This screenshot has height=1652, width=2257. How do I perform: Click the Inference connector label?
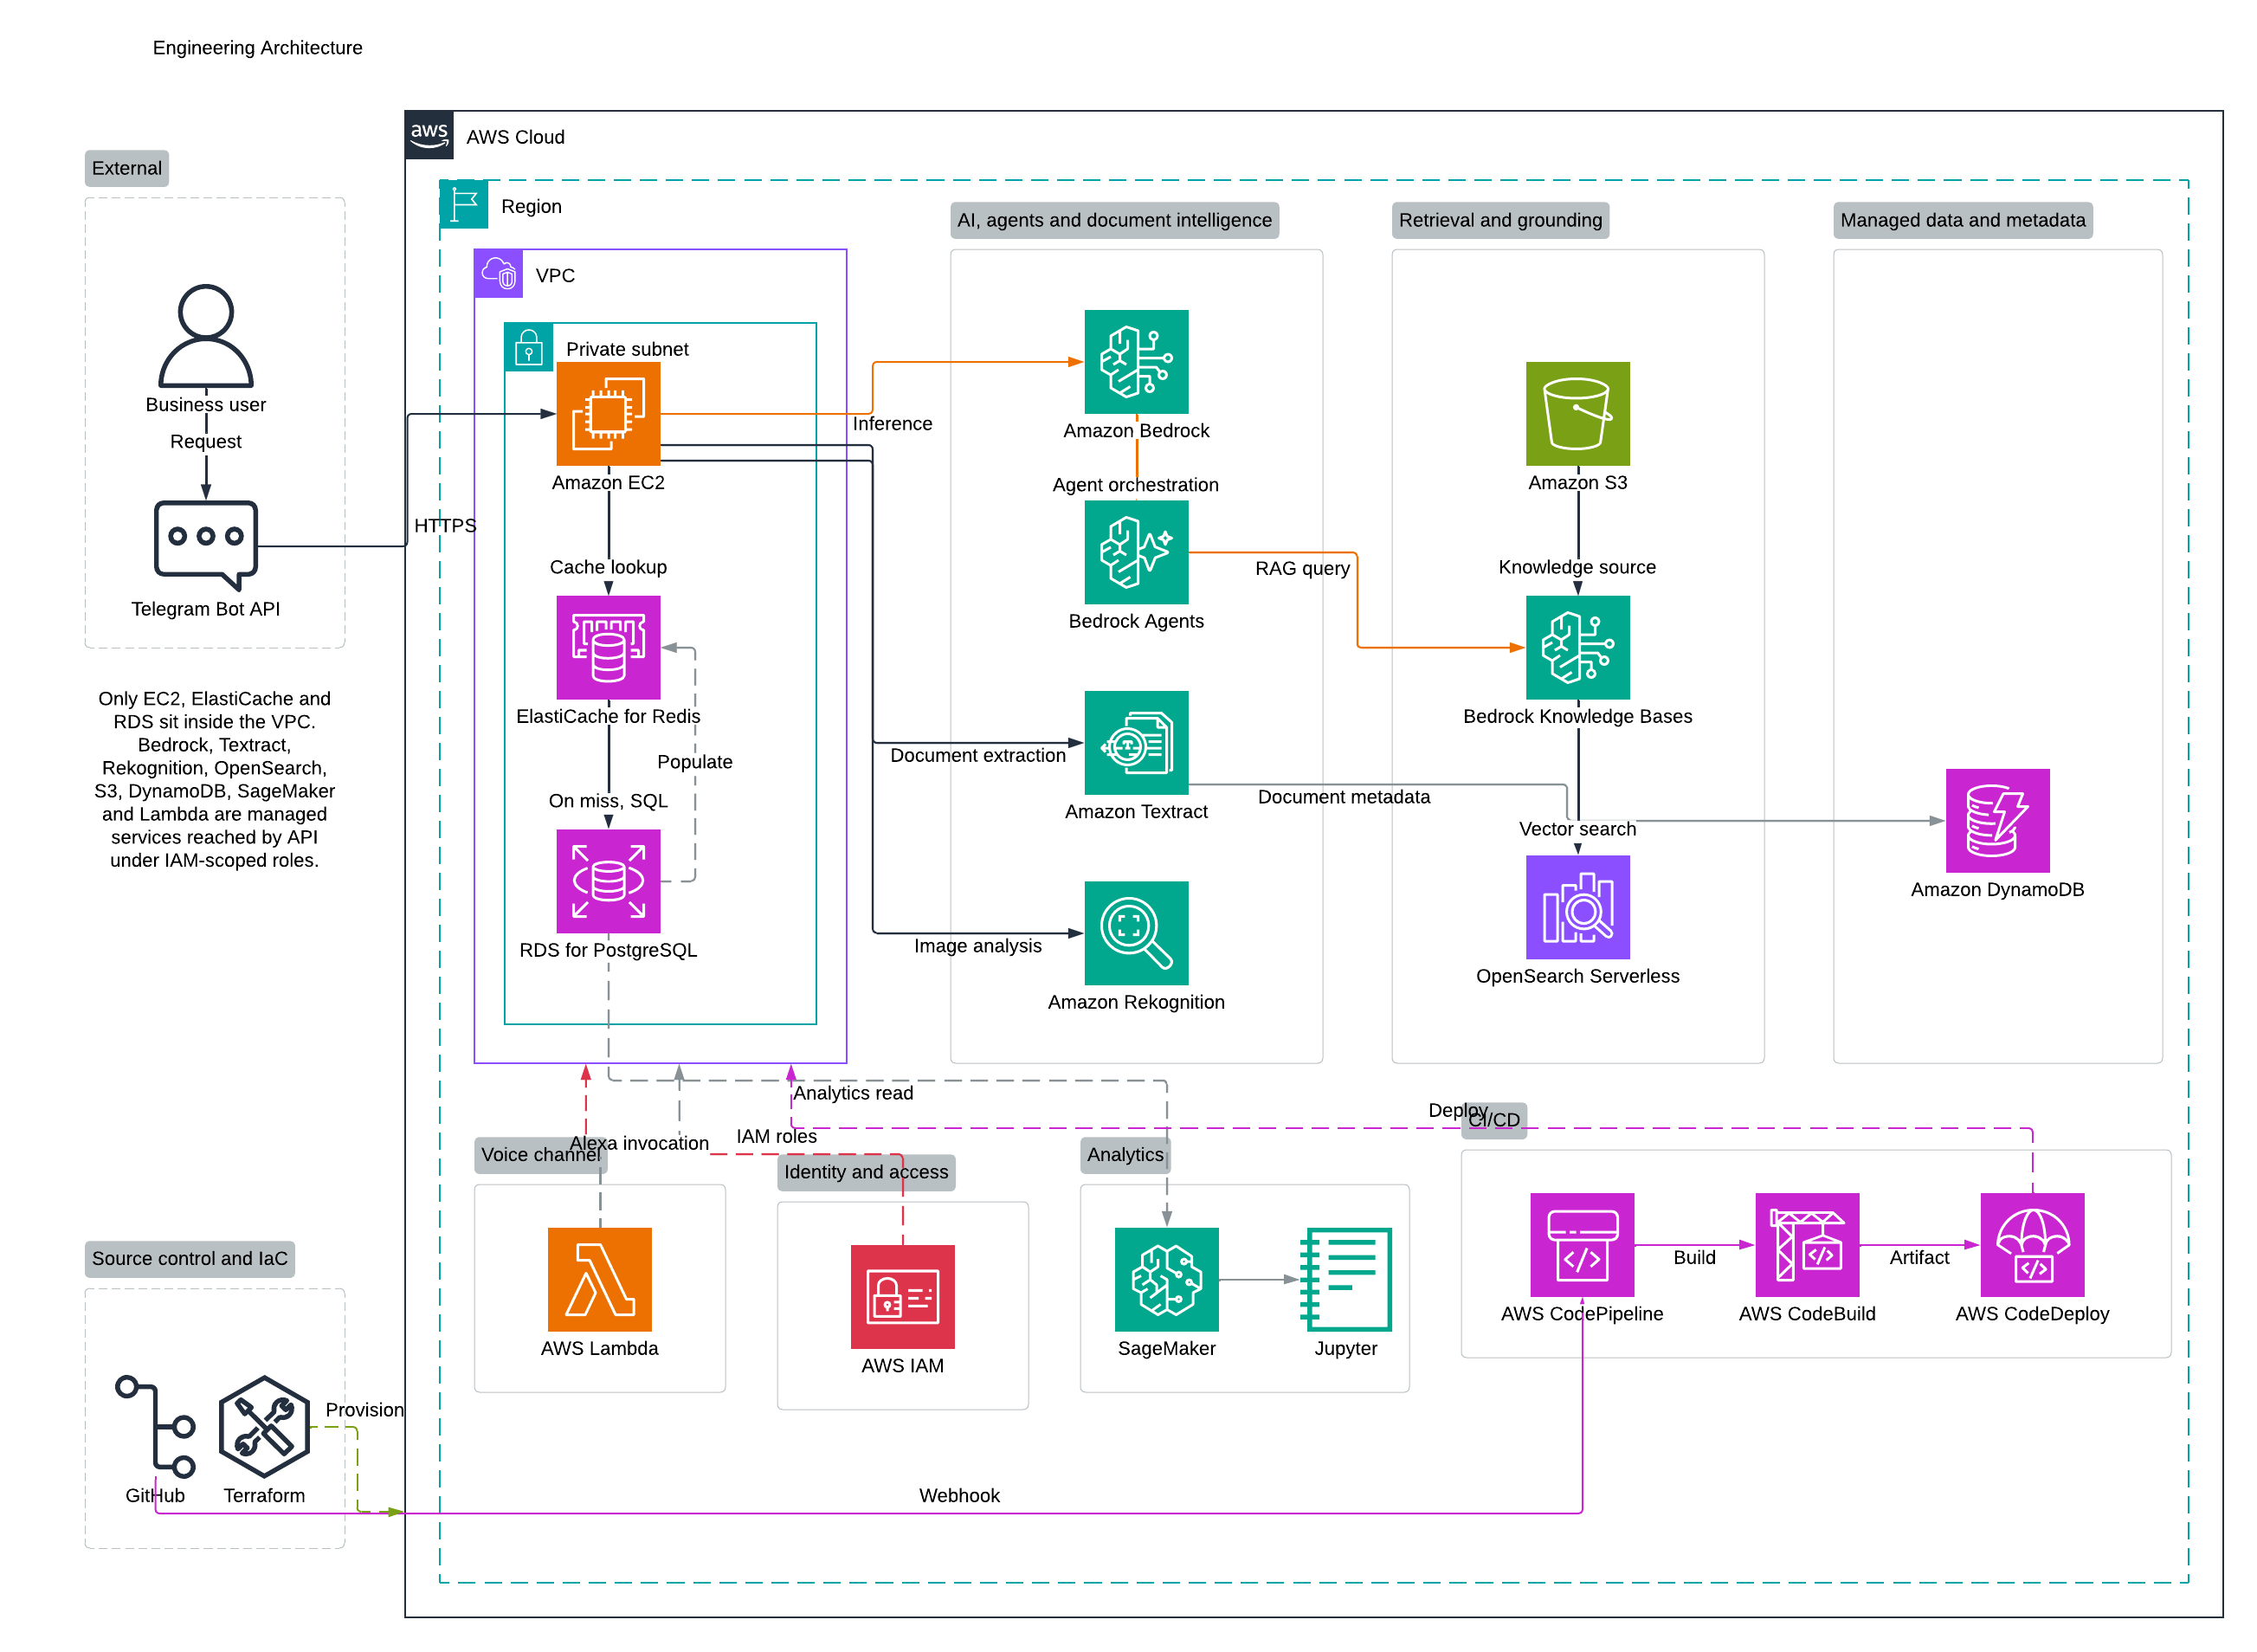point(893,424)
